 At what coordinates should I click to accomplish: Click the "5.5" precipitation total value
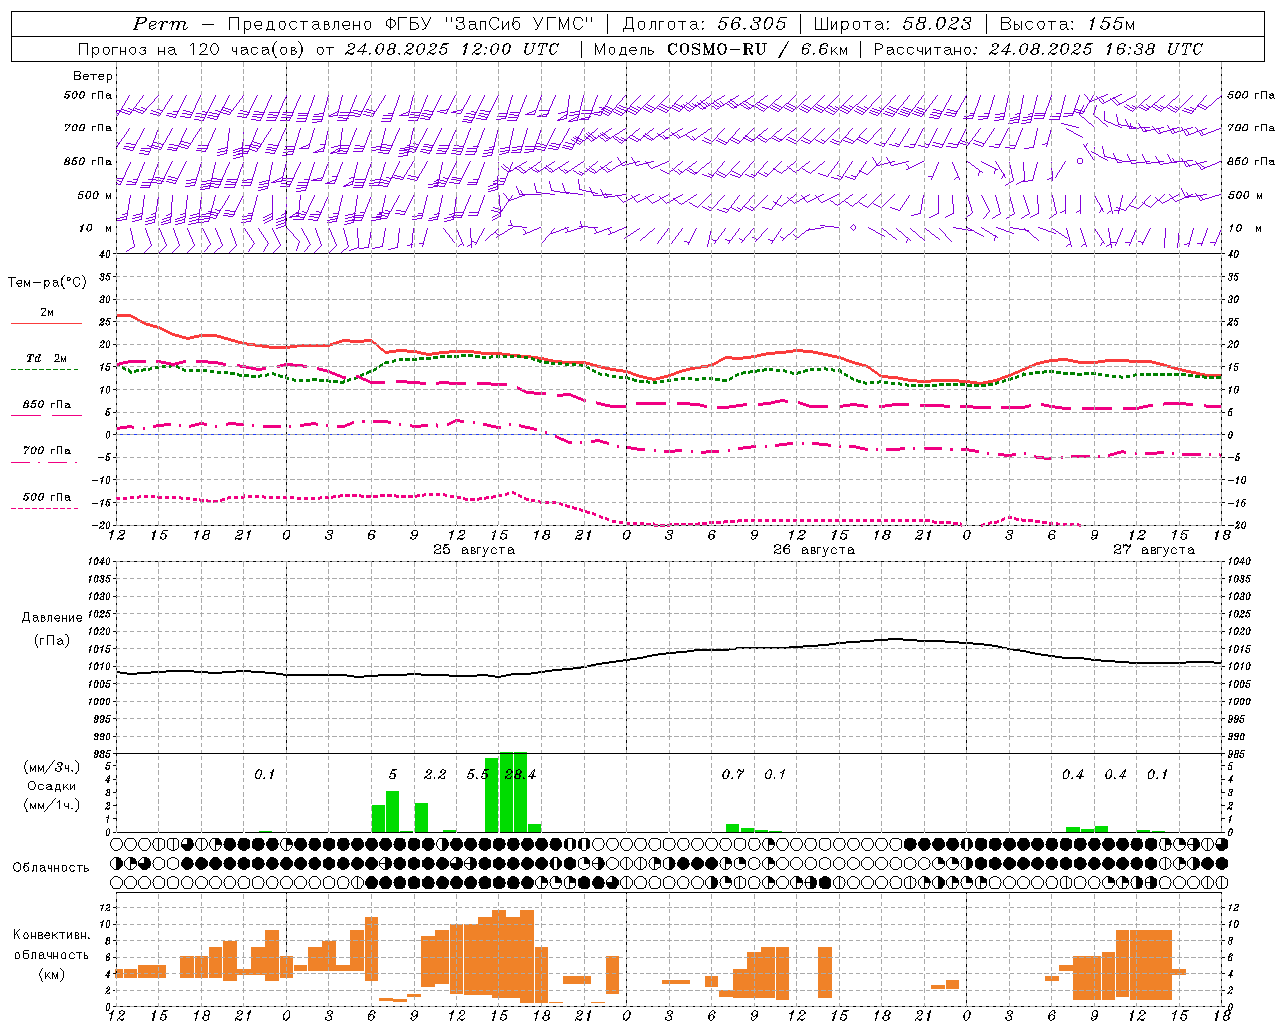point(478,775)
